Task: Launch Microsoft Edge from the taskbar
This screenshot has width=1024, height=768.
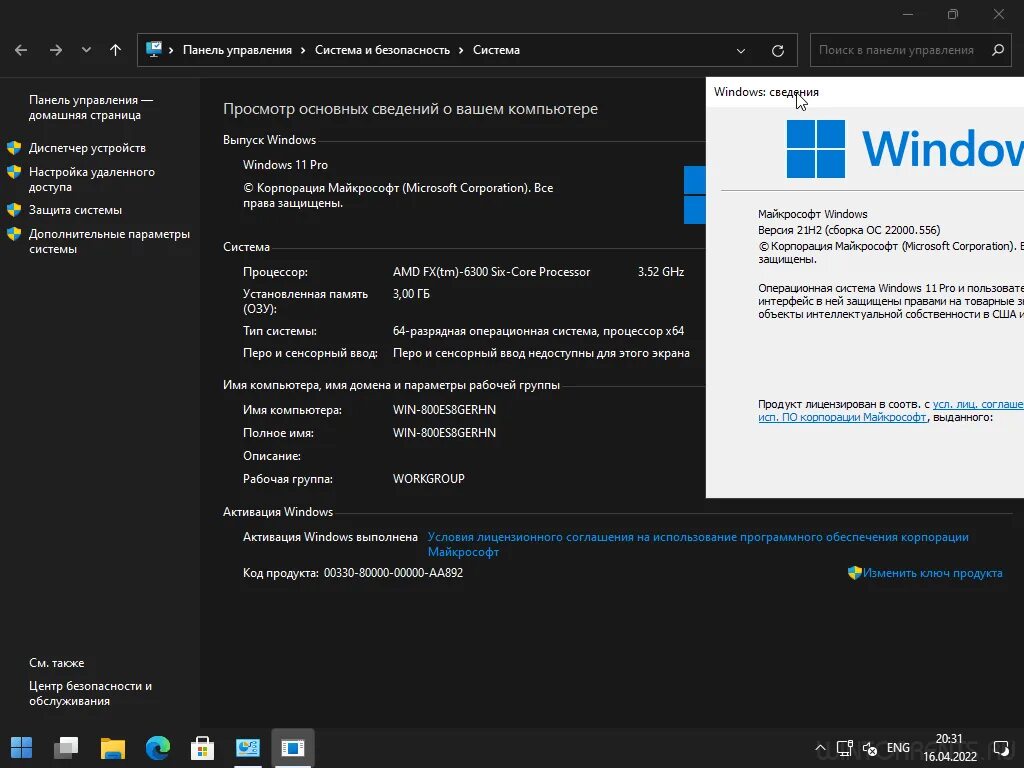Action: pos(157,748)
